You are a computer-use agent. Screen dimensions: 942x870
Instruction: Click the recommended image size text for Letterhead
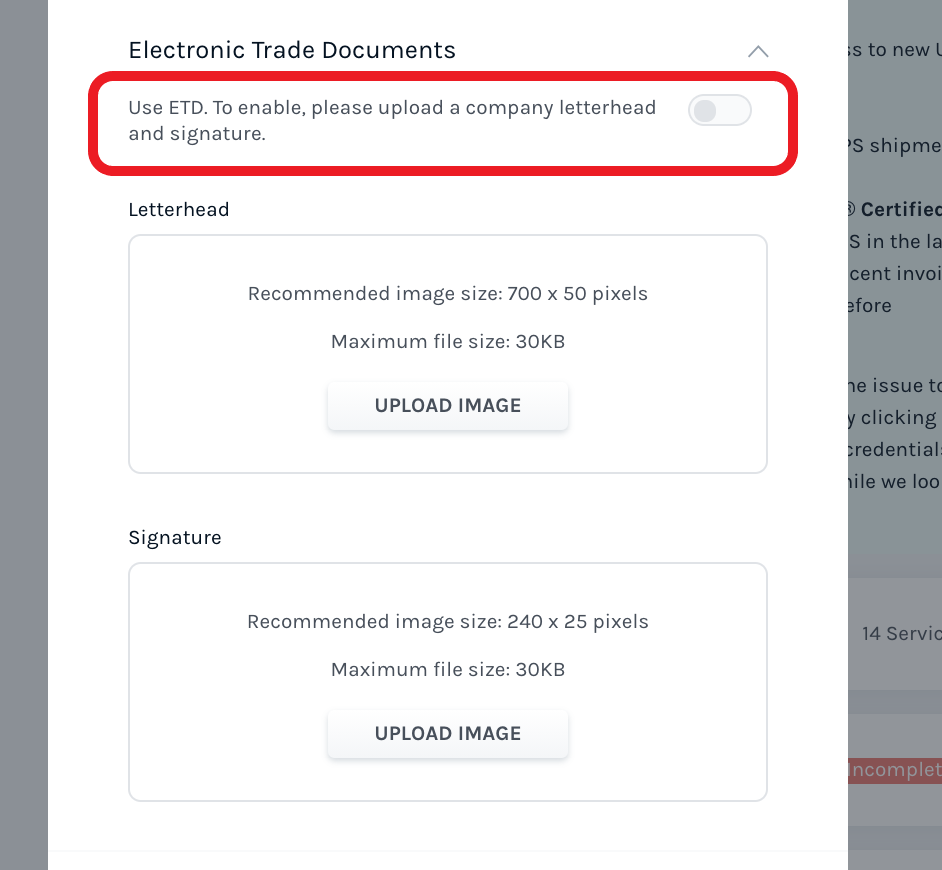click(447, 293)
